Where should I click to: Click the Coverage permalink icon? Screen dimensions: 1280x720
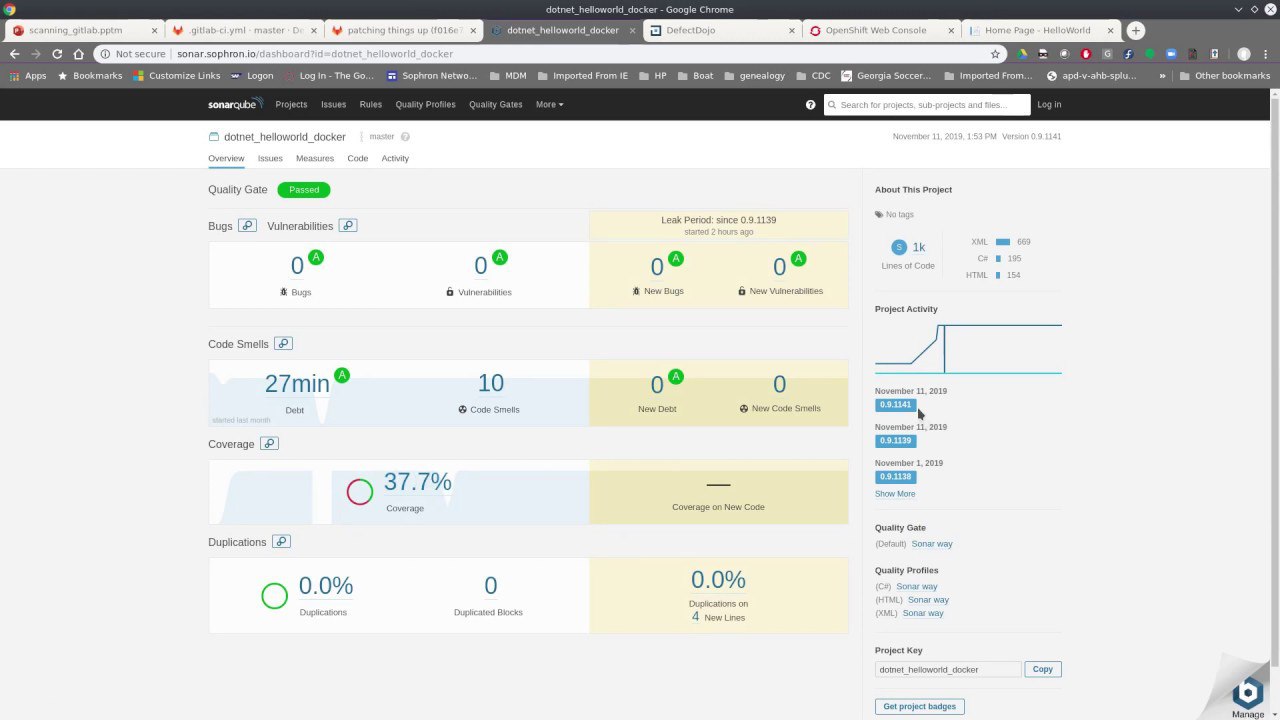(x=269, y=444)
